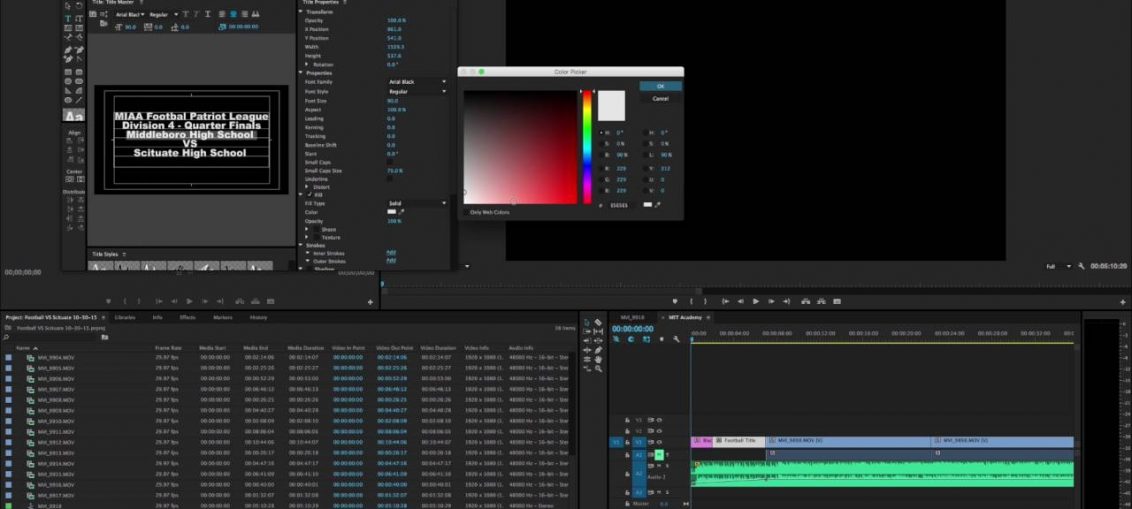Select the Ellipse tool in the Titler toolbox
Viewport: 1132px width, 509px height.
(69, 100)
